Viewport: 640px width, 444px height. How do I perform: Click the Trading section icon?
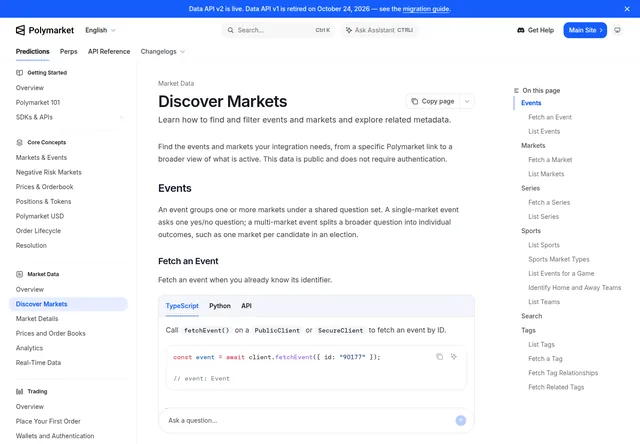[x=19, y=391]
